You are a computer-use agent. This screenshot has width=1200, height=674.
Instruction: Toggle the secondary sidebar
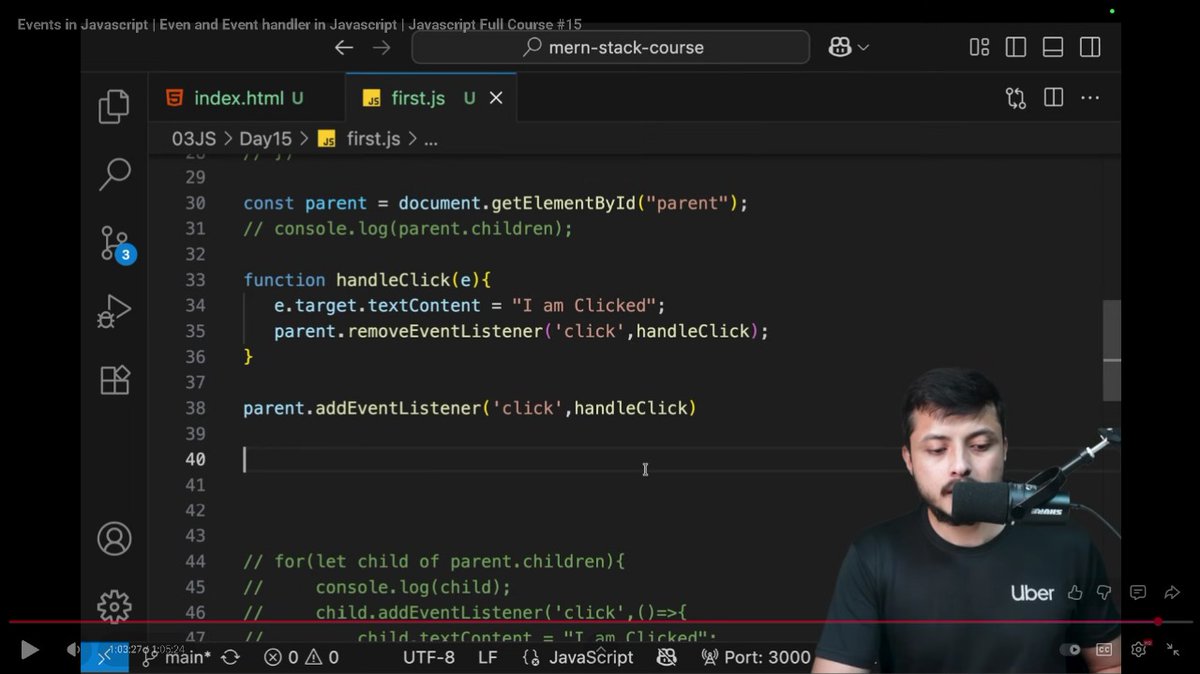click(1089, 46)
